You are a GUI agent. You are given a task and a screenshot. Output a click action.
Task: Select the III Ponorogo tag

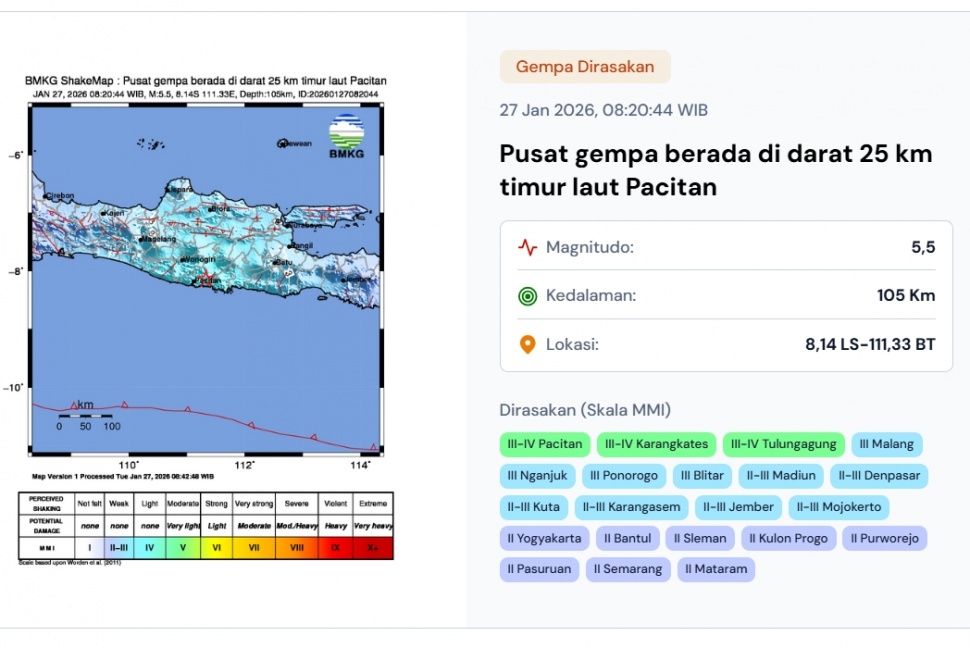(624, 475)
